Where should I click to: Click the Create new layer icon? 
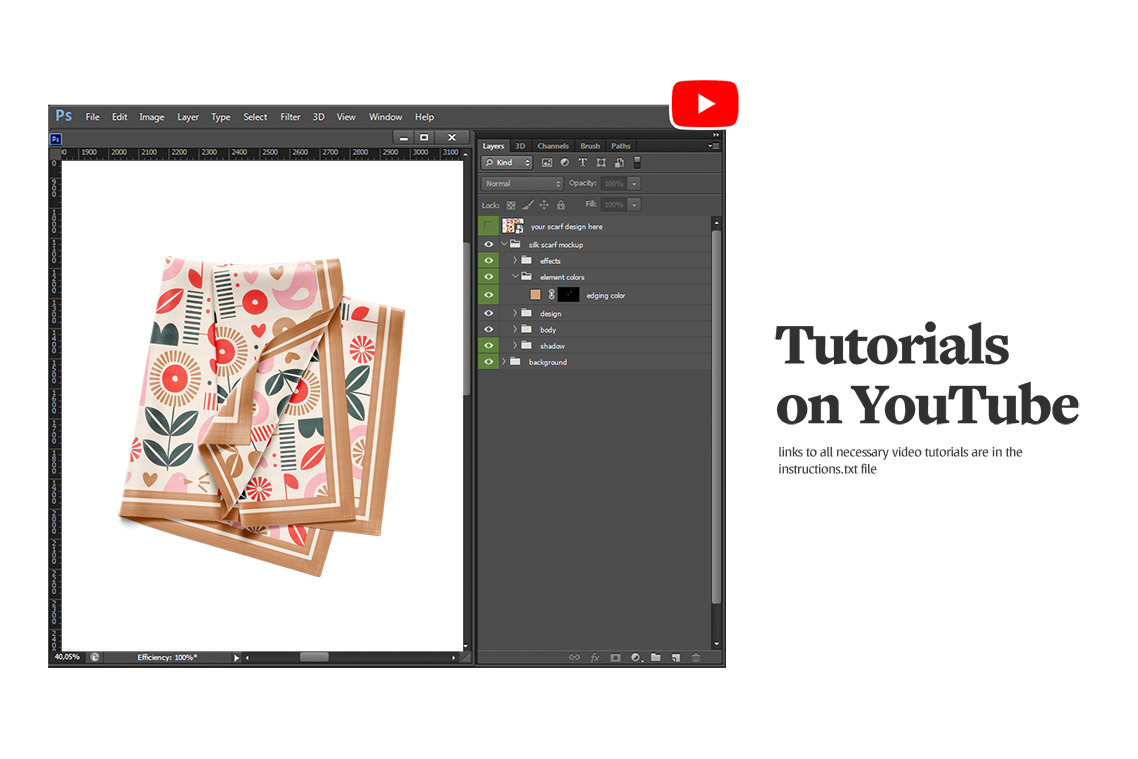pos(676,657)
